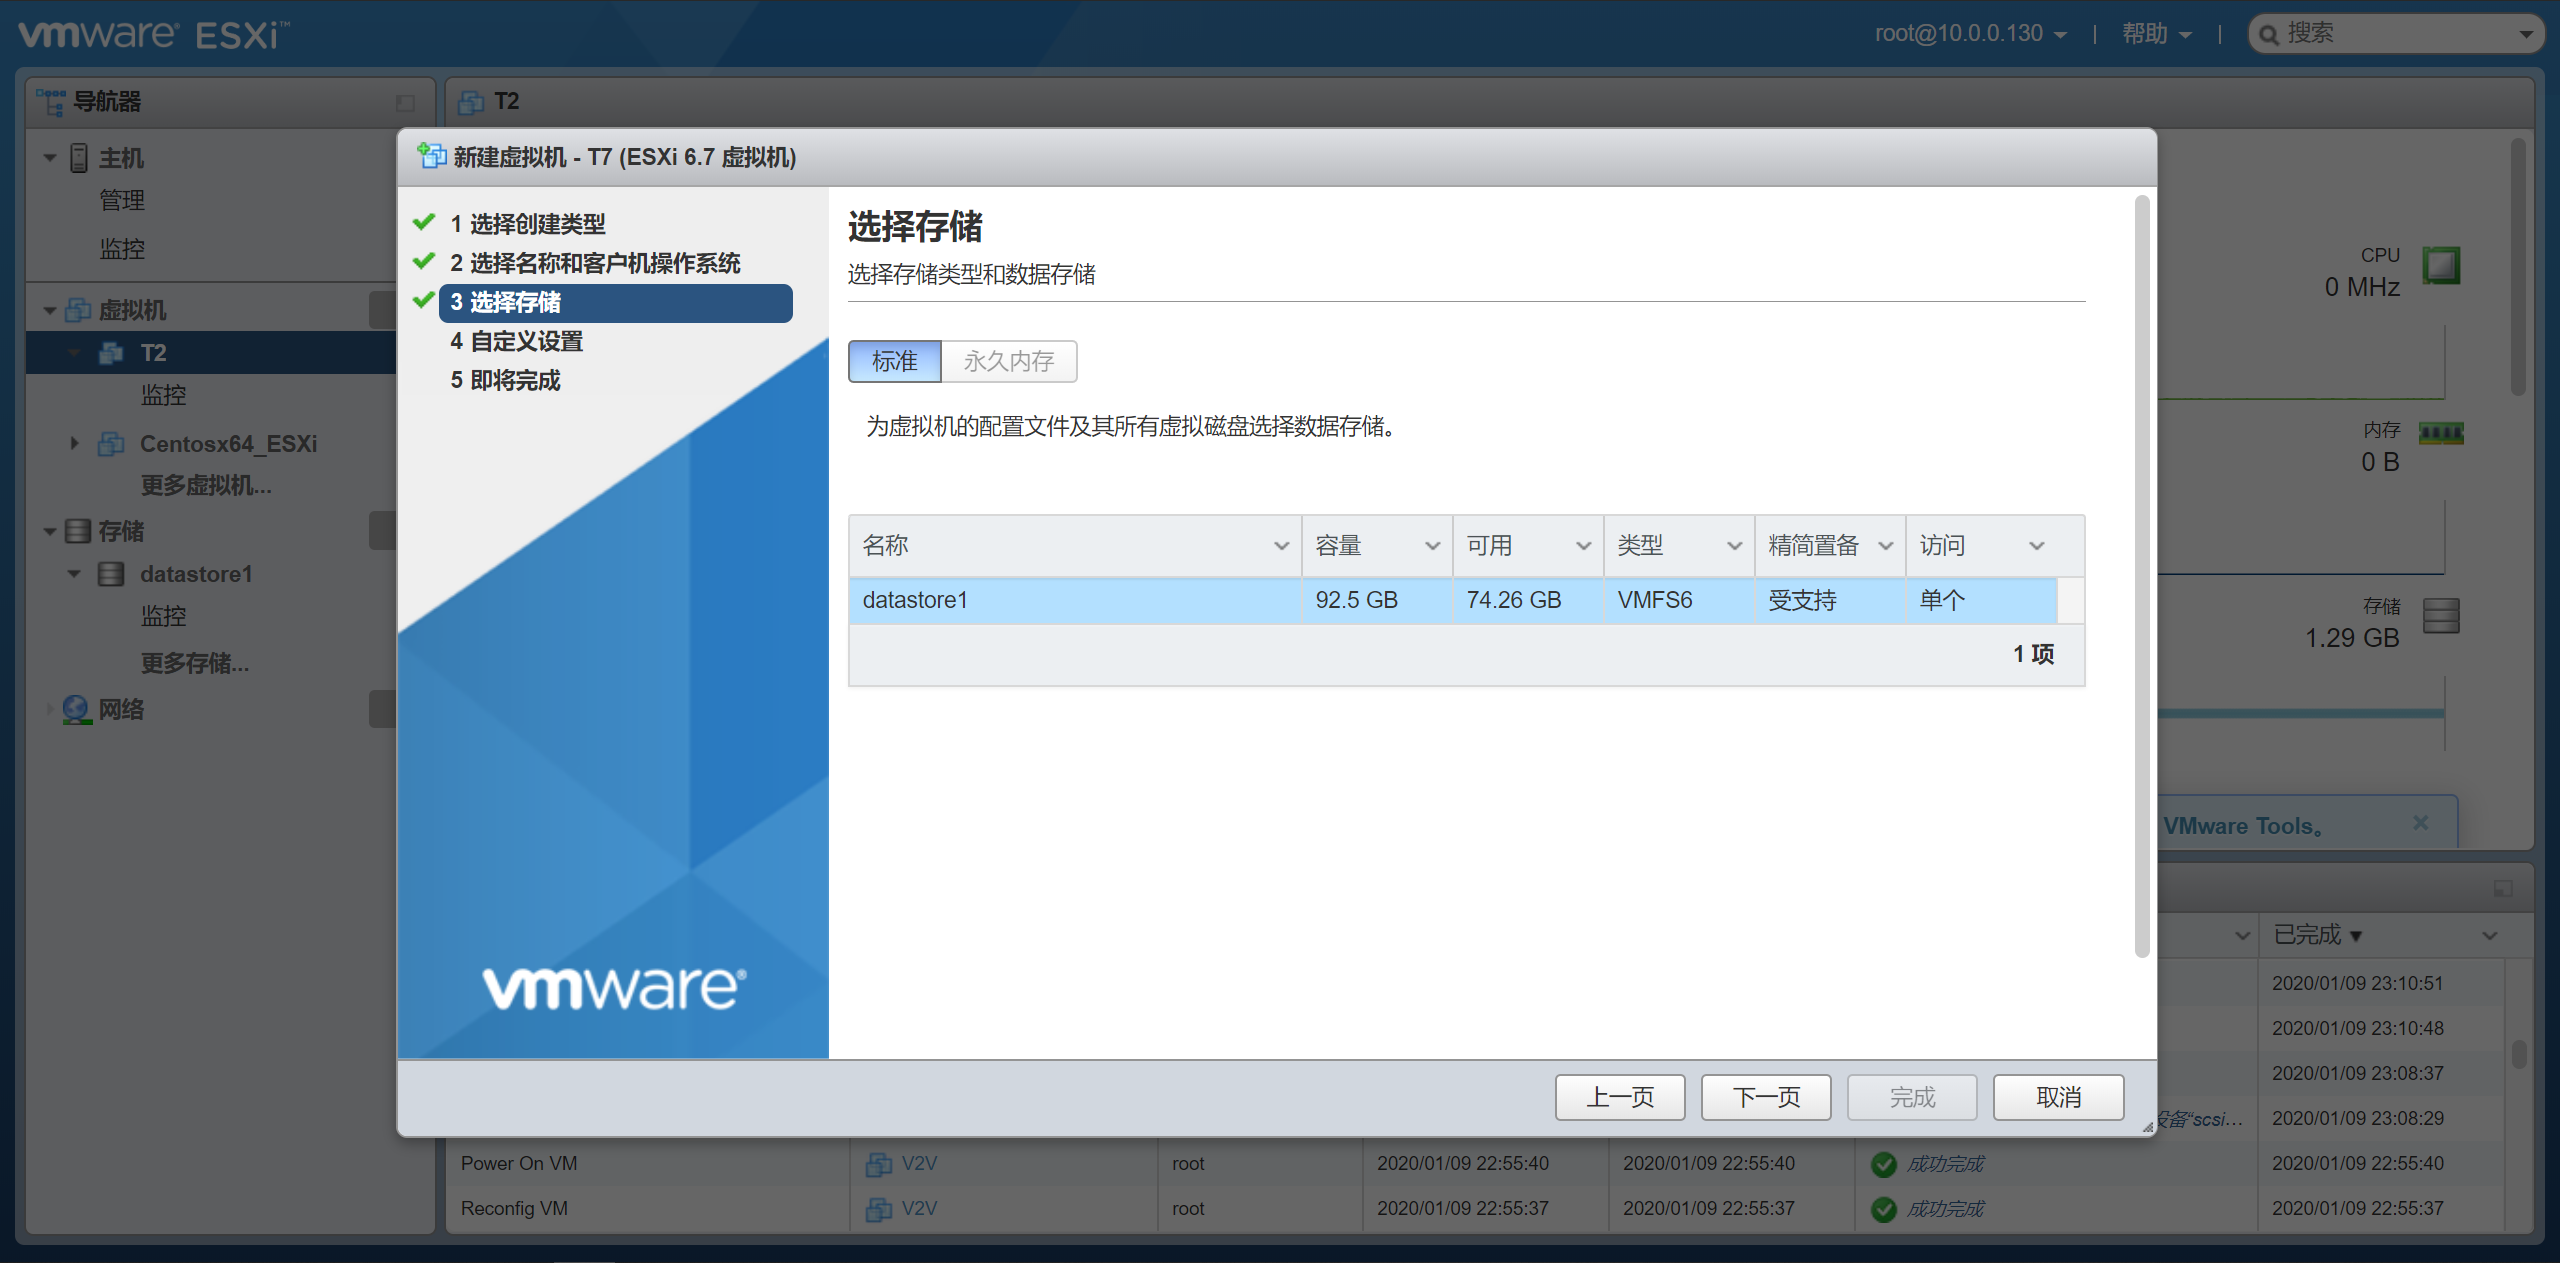Click the Host device icon in navigator
The height and width of the screenshot is (1263, 2560).
[79, 158]
